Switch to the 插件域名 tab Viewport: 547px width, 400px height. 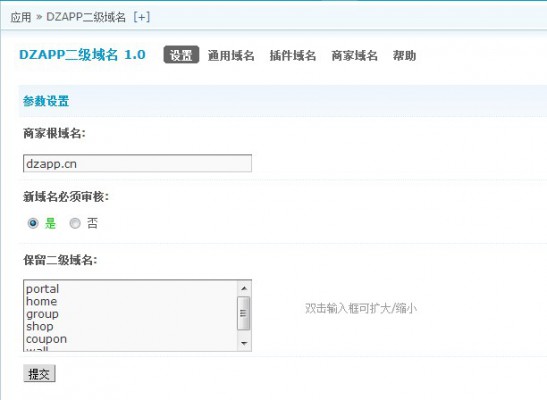pyautogui.click(x=293, y=55)
